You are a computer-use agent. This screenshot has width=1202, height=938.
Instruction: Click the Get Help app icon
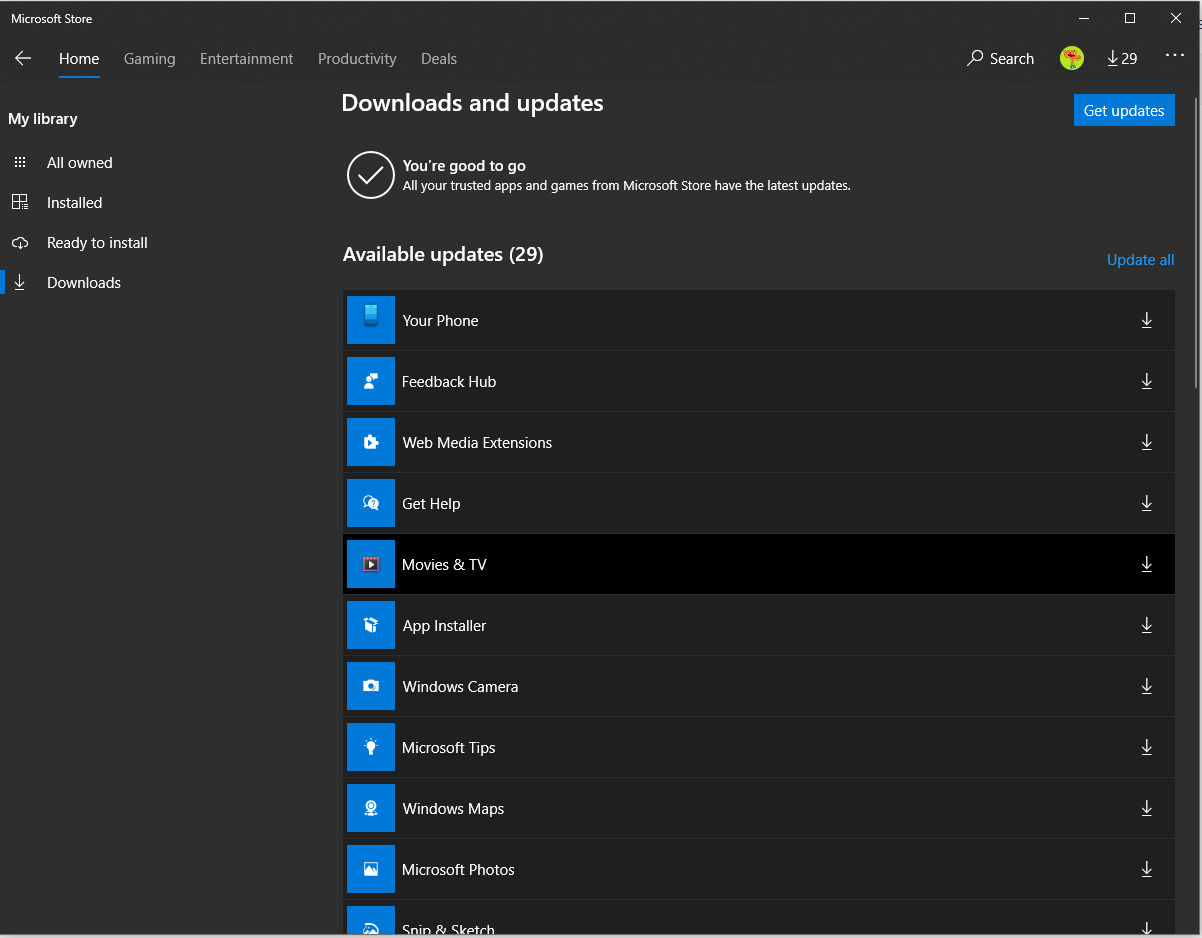(x=371, y=503)
